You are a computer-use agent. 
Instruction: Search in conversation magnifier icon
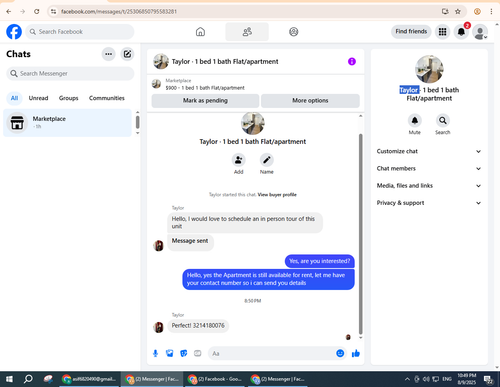point(443,120)
